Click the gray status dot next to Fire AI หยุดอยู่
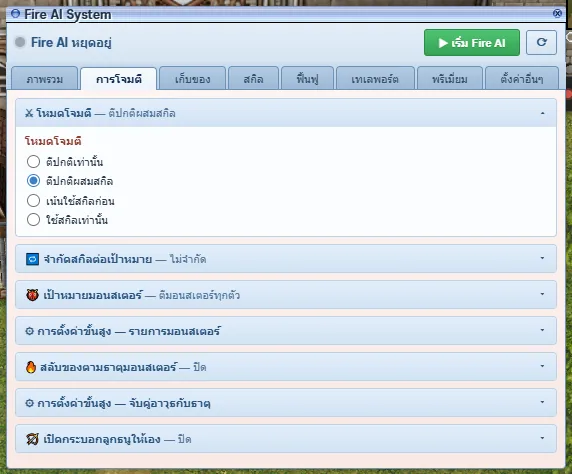 point(20,42)
